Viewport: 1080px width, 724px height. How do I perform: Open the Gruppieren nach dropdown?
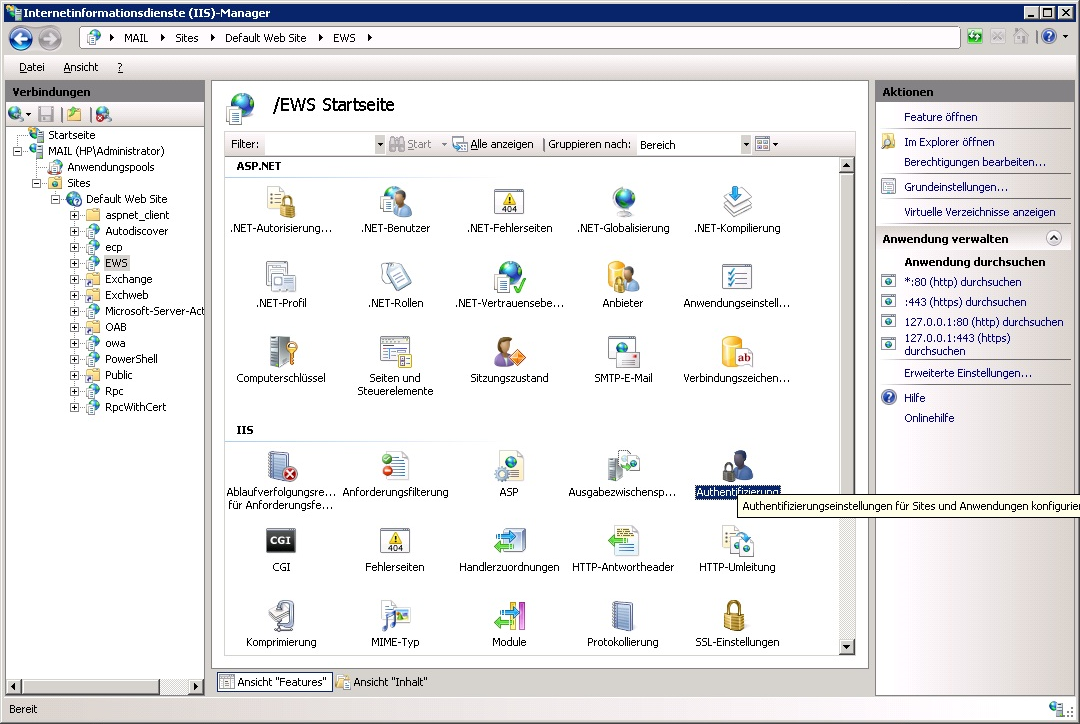745,144
